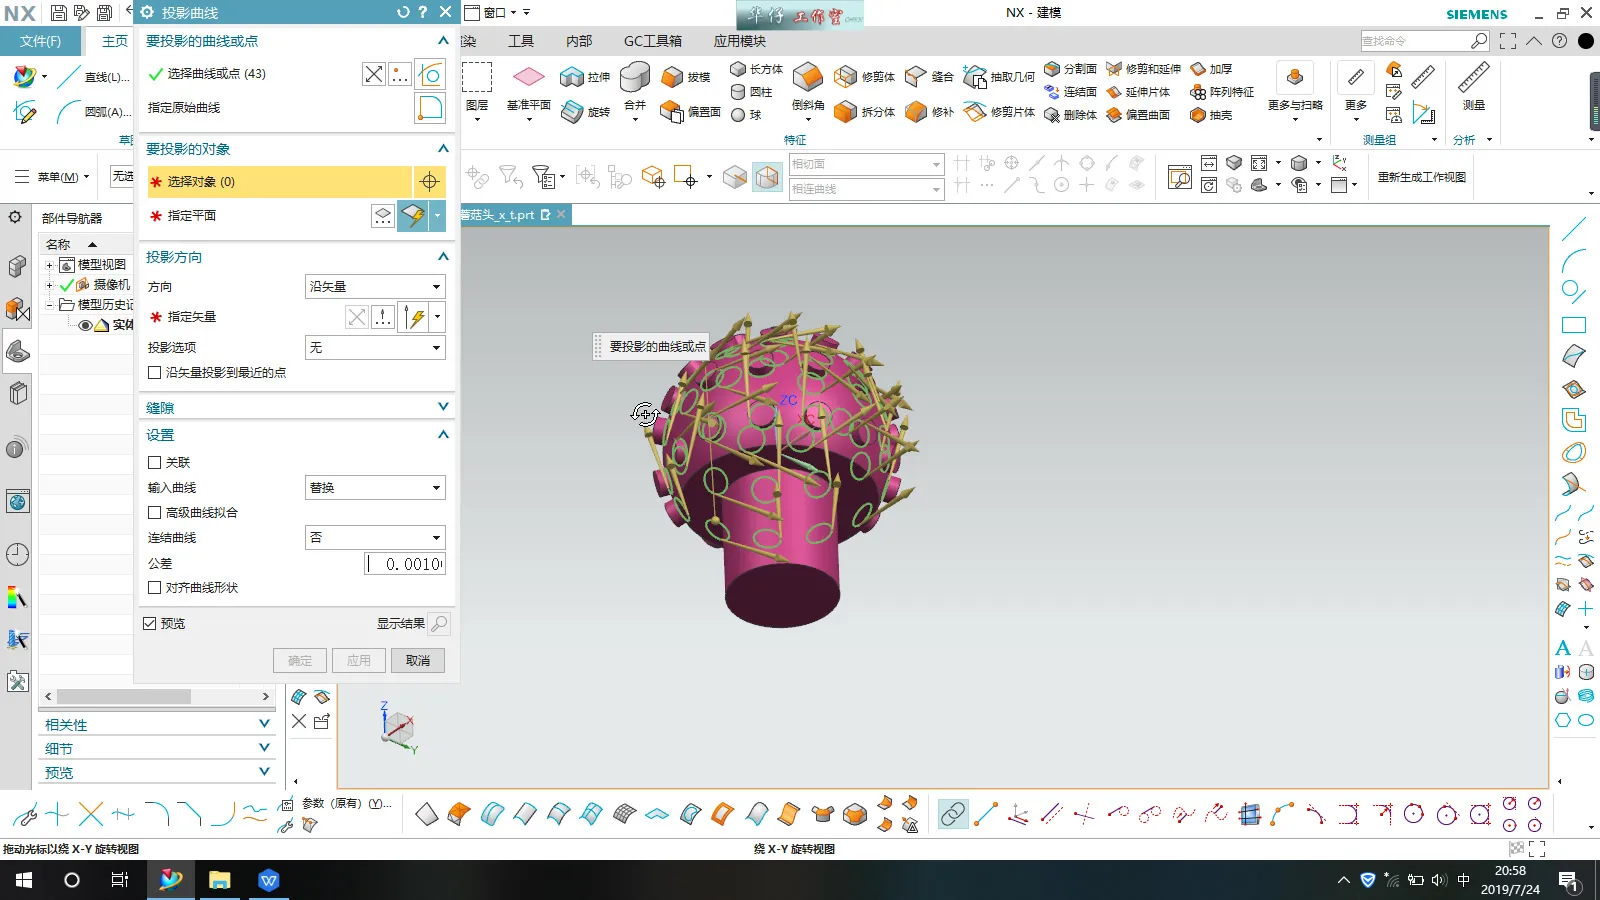This screenshot has height=900, width=1600.
Task: Open the 测量 (Measure) tool
Action: (x=1473, y=80)
